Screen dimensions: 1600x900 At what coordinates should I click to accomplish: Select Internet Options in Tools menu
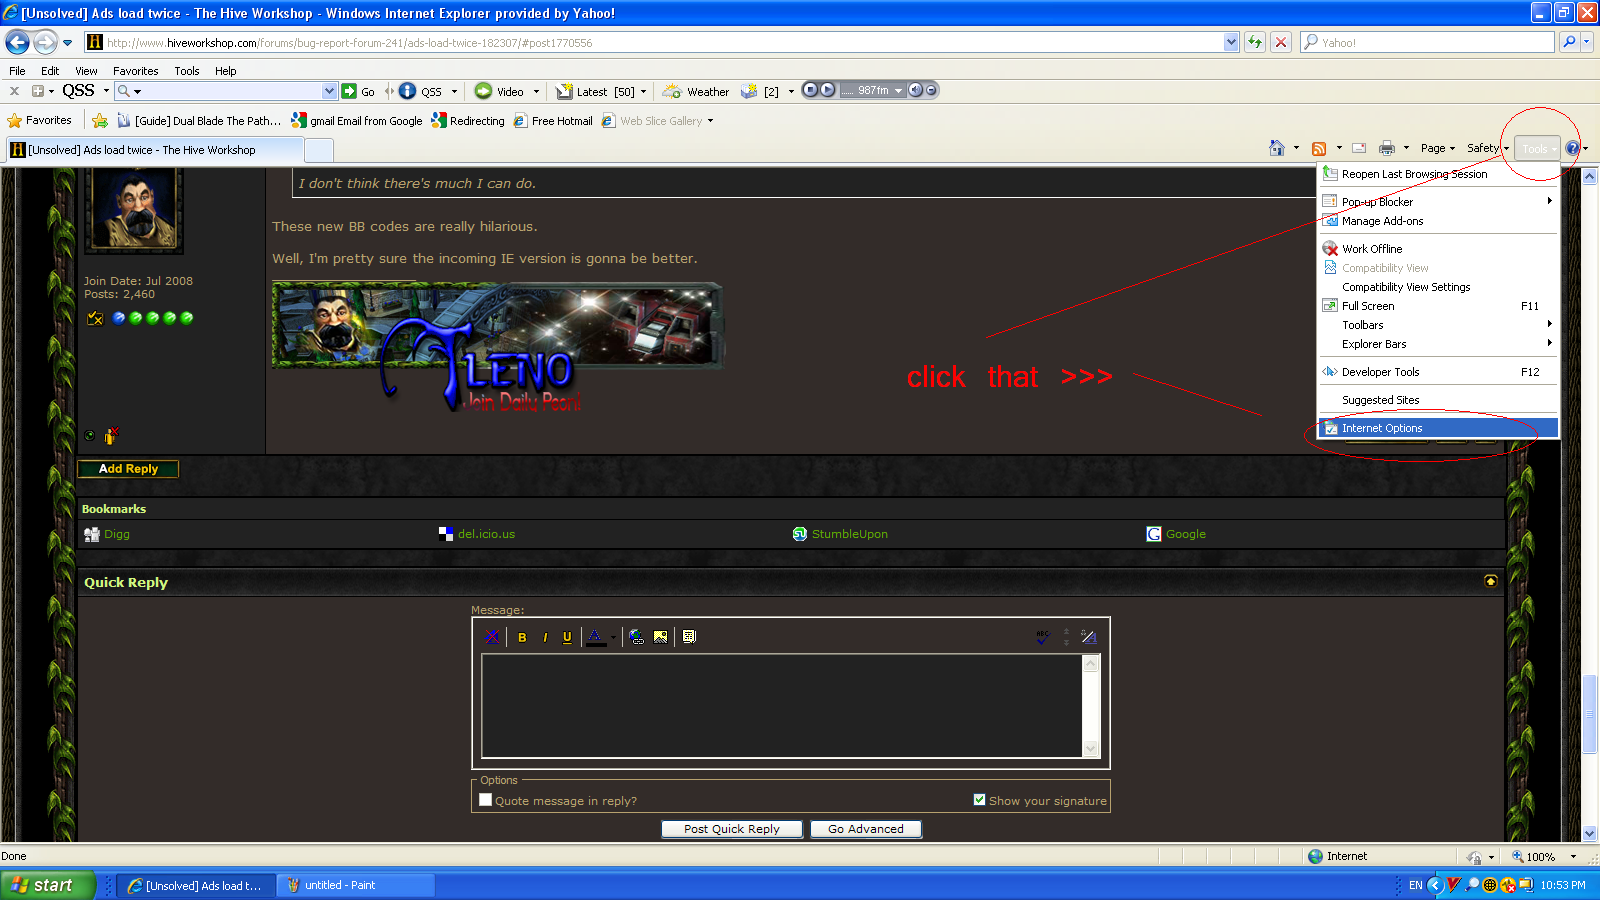(1438, 428)
